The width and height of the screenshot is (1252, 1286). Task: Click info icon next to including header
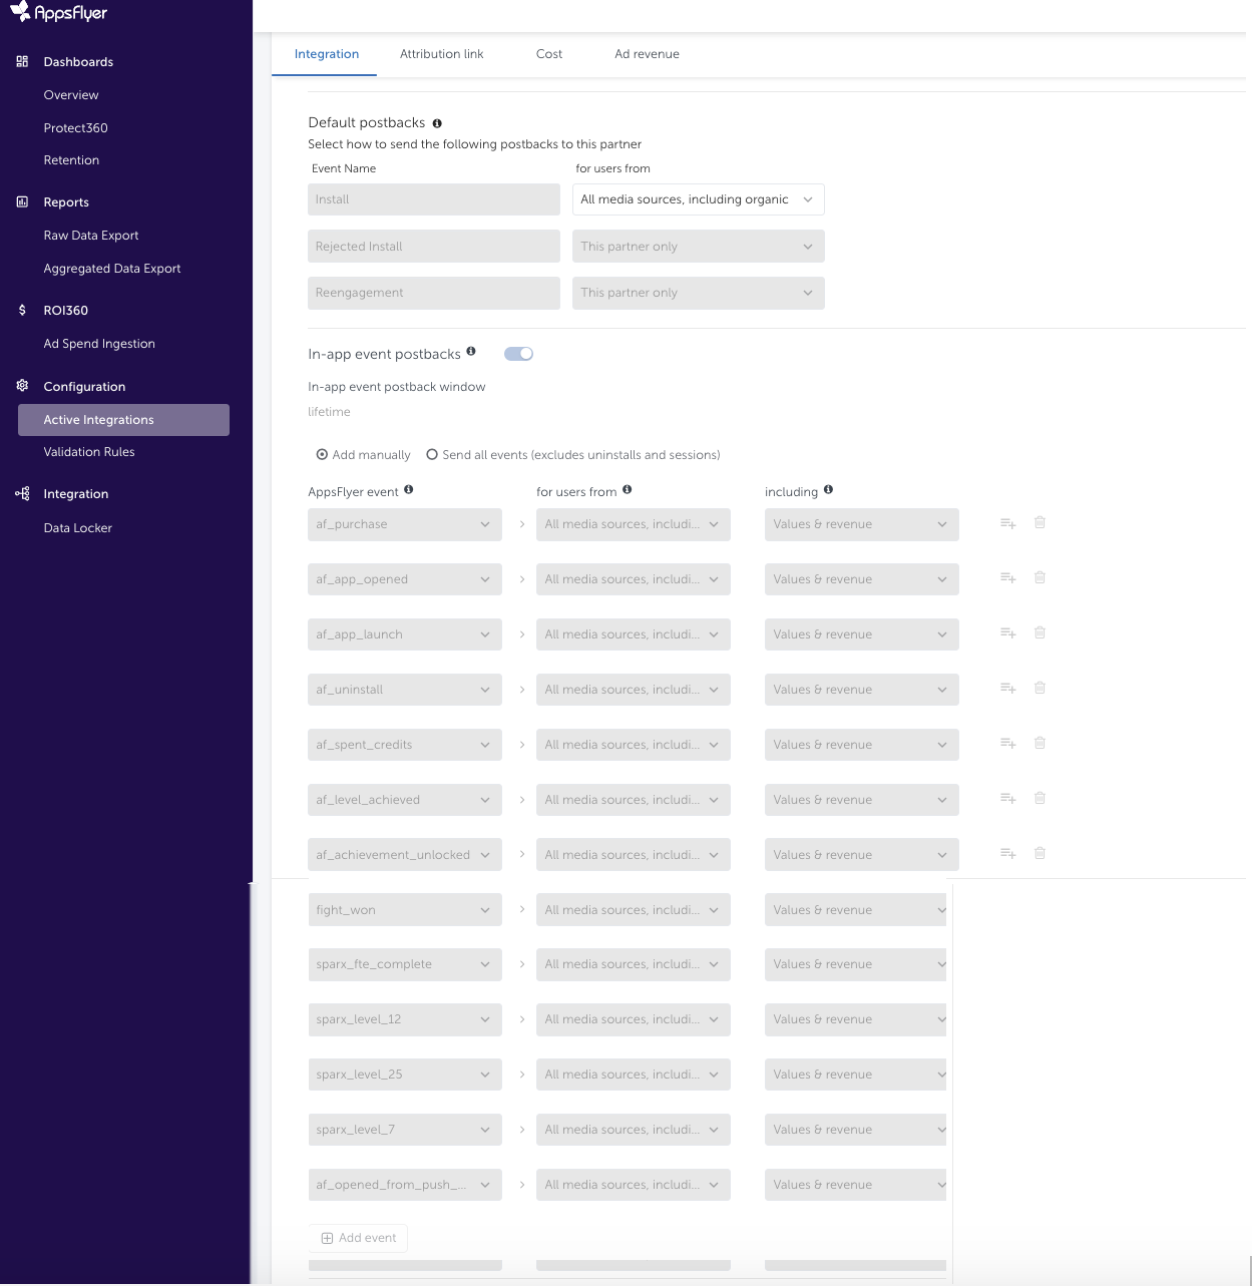828,490
